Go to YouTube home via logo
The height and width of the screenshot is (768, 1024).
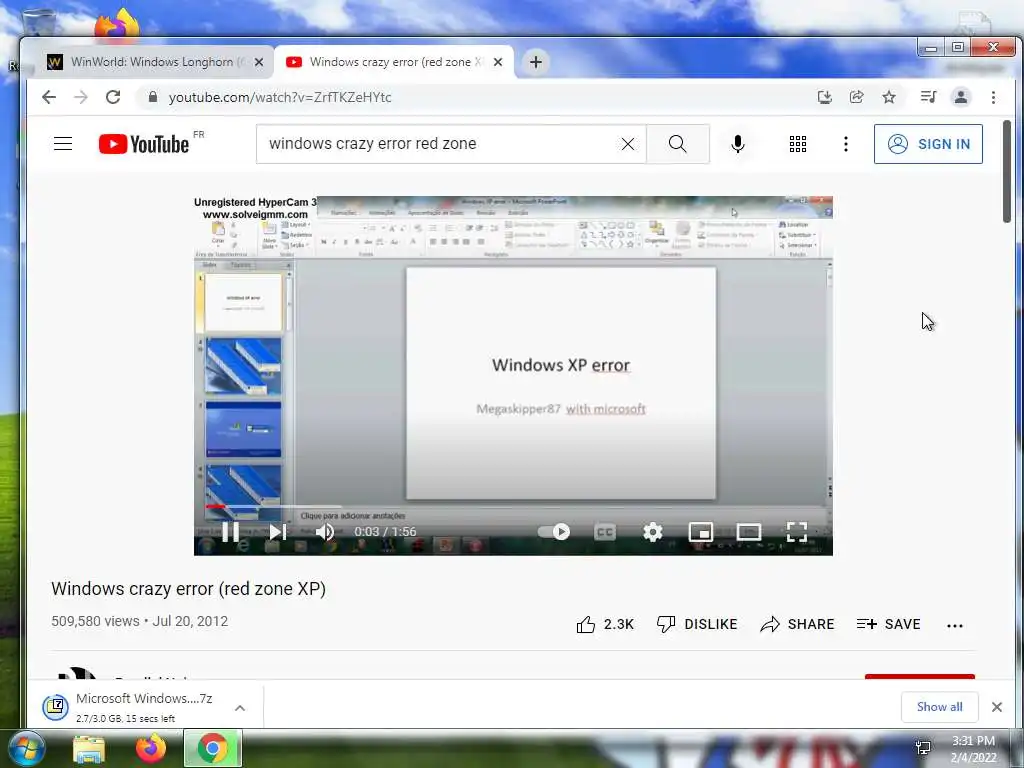tap(144, 144)
